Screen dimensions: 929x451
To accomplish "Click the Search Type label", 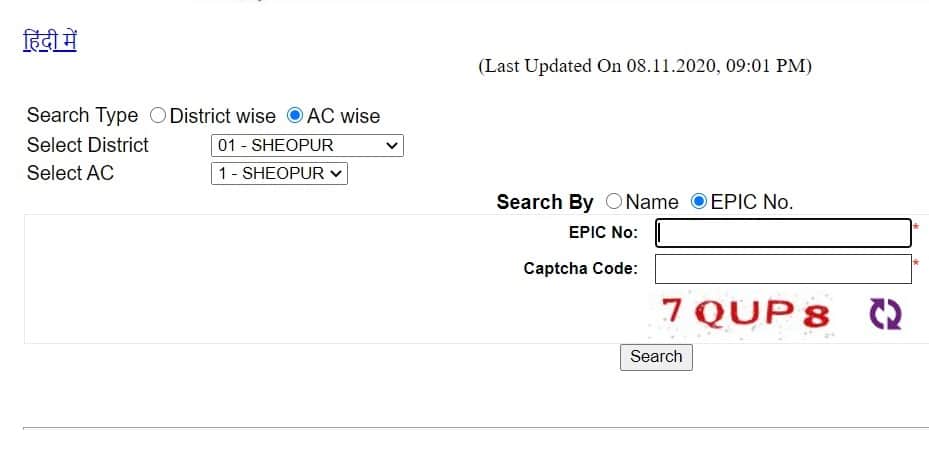I will pyautogui.click(x=82, y=115).
